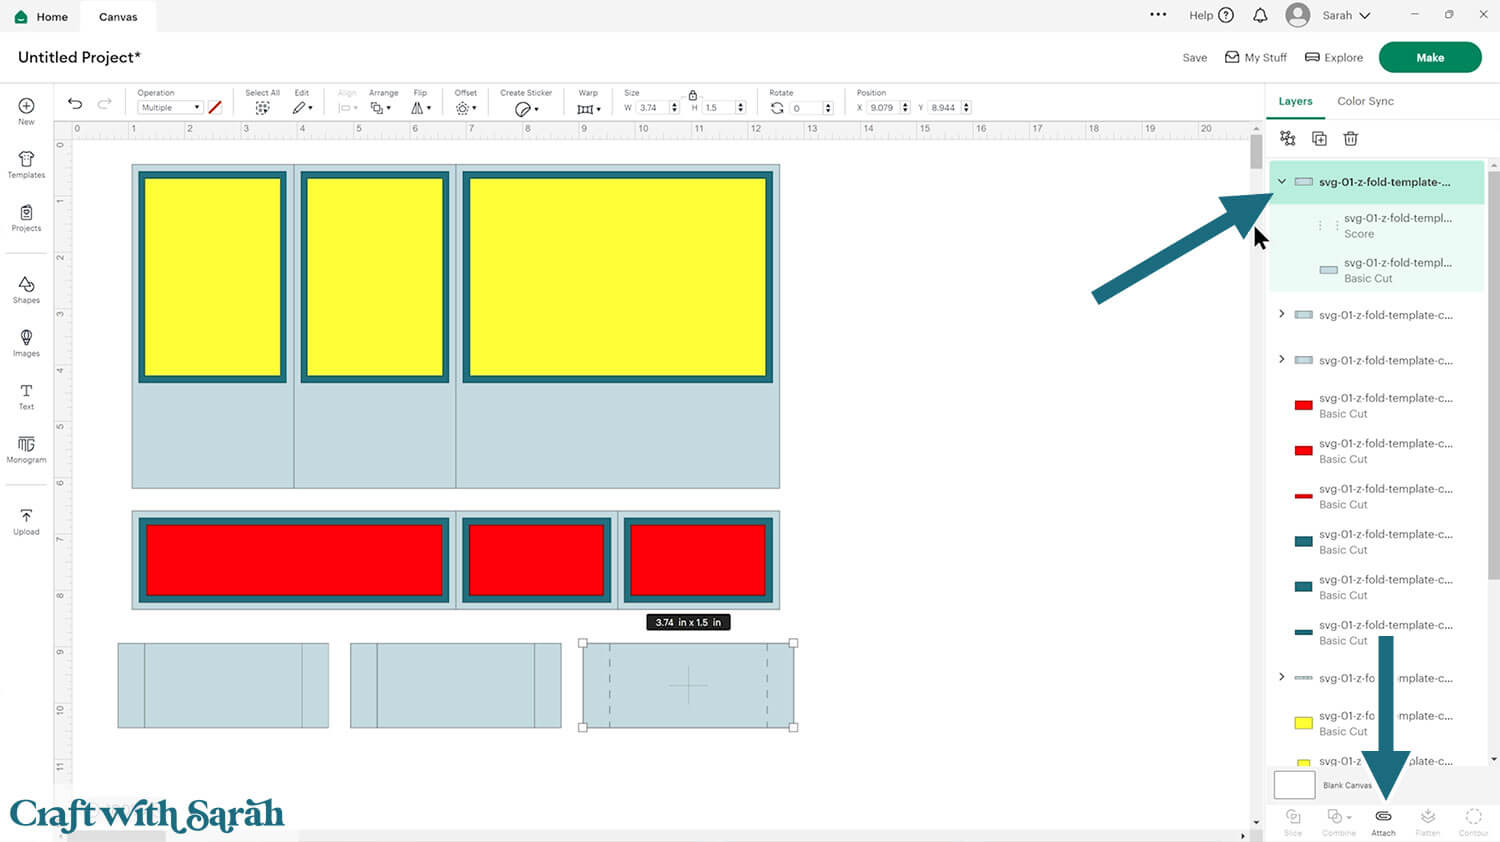Image resolution: width=1500 pixels, height=842 pixels.
Task: Select the Color Sync tab
Action: tap(1365, 101)
